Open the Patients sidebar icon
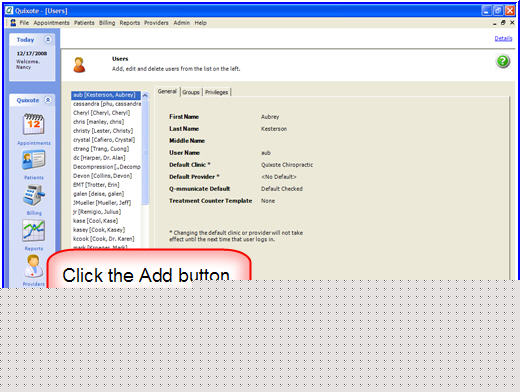This screenshot has height=392, width=520. [33, 160]
